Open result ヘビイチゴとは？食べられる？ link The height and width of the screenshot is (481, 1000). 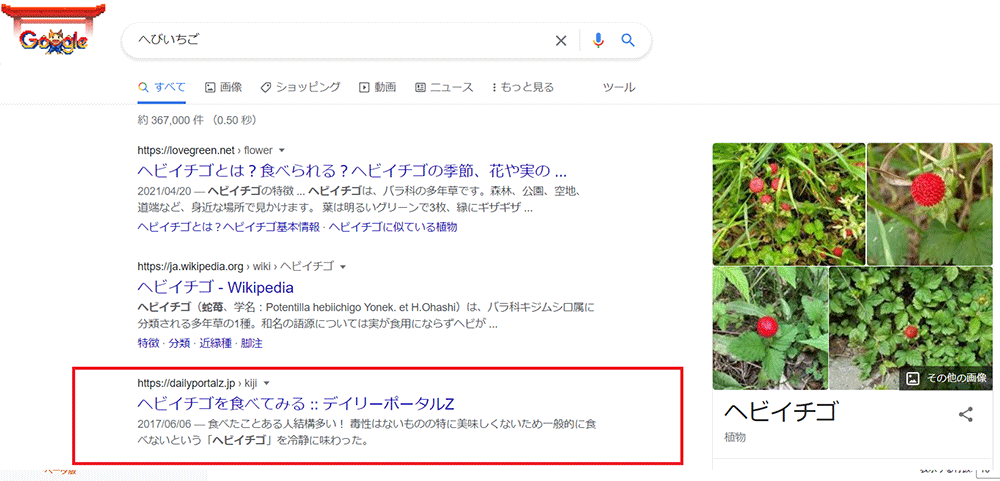coord(352,171)
